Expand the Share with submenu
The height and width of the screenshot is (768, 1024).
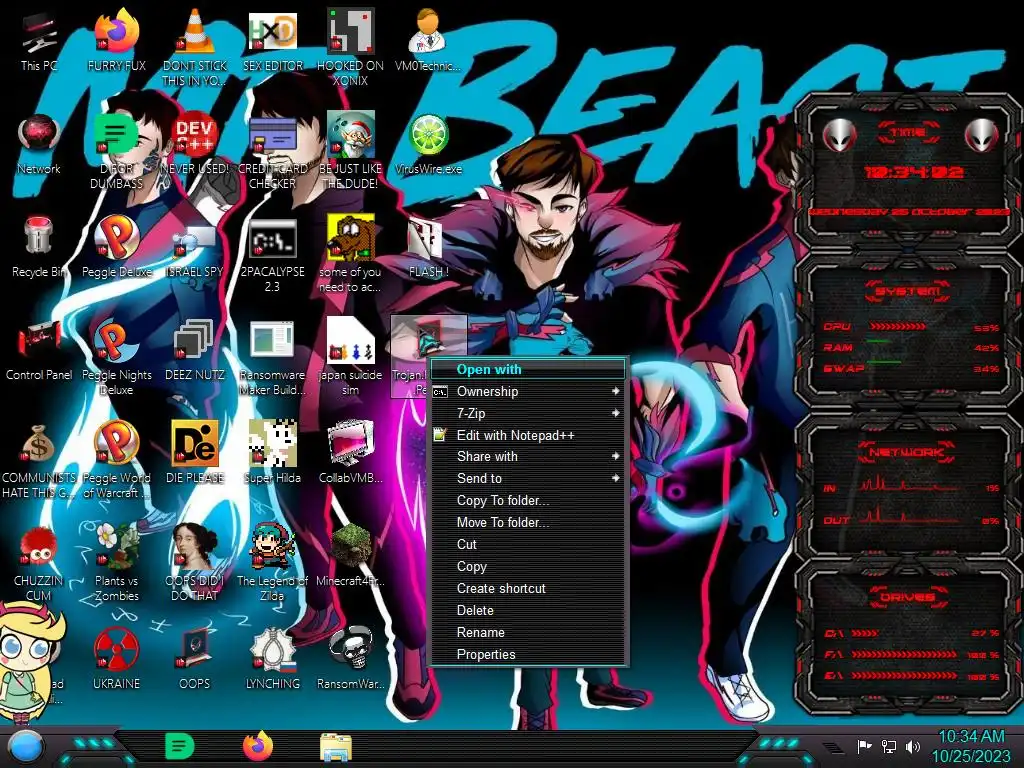(x=528, y=456)
